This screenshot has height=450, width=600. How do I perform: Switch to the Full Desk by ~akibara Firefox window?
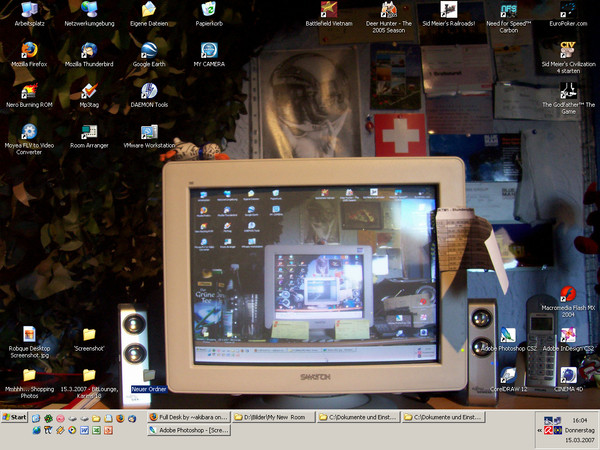click(x=189, y=417)
